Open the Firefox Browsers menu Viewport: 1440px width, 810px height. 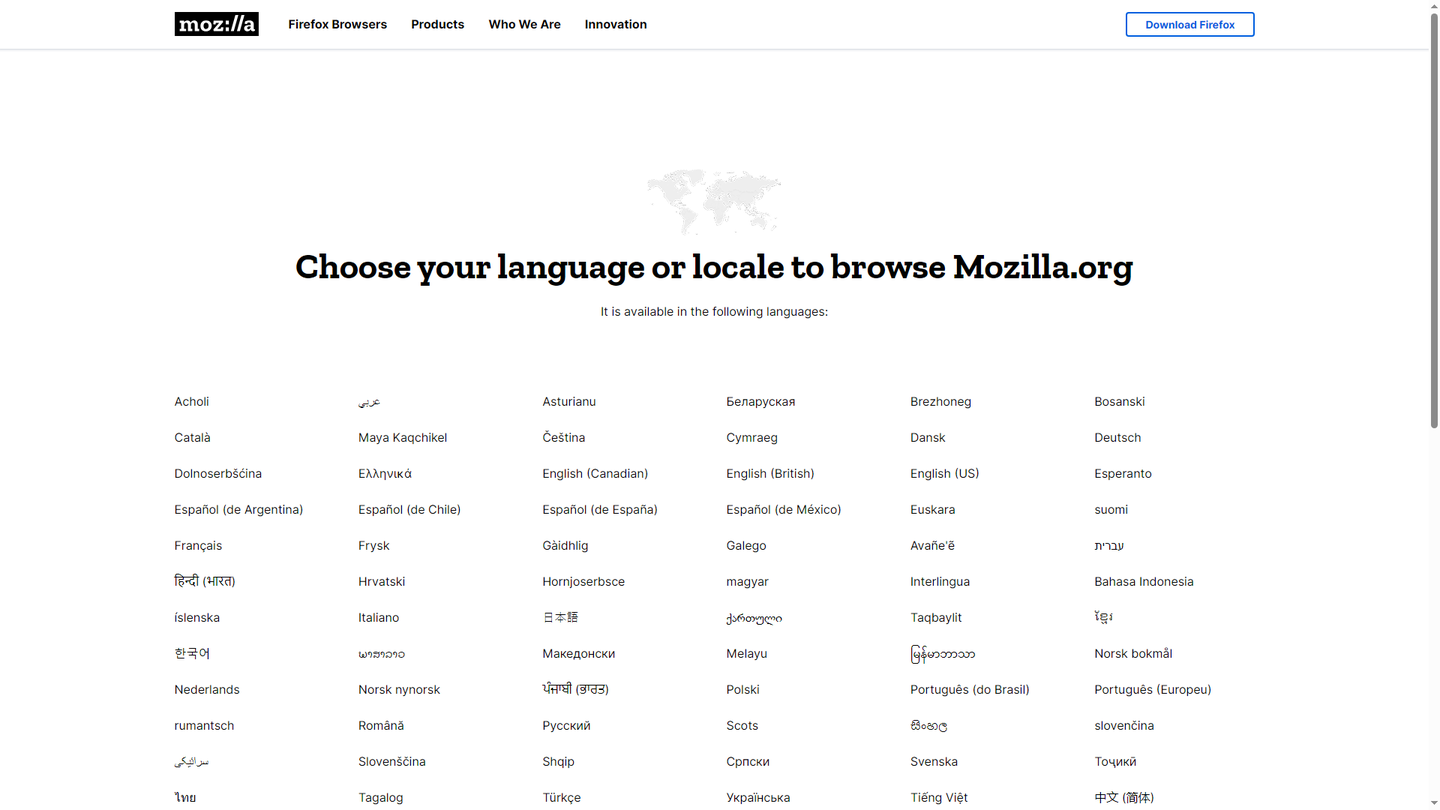(x=337, y=24)
